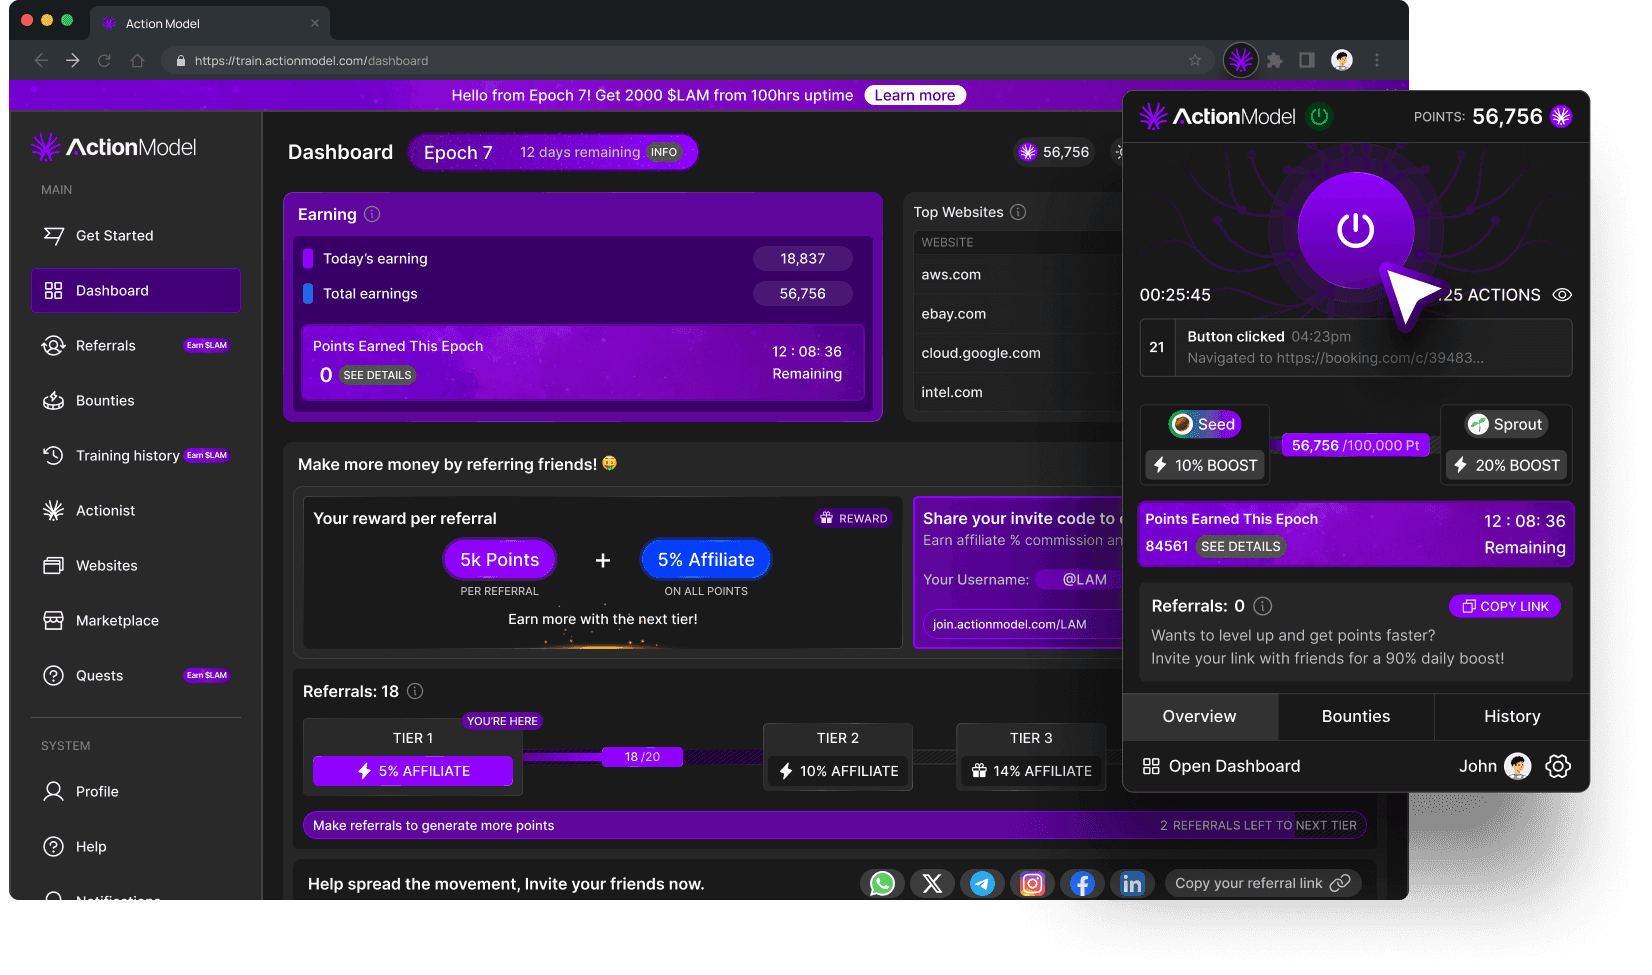Open the browser profile avatar
1652x975 pixels.
(x=1342, y=61)
